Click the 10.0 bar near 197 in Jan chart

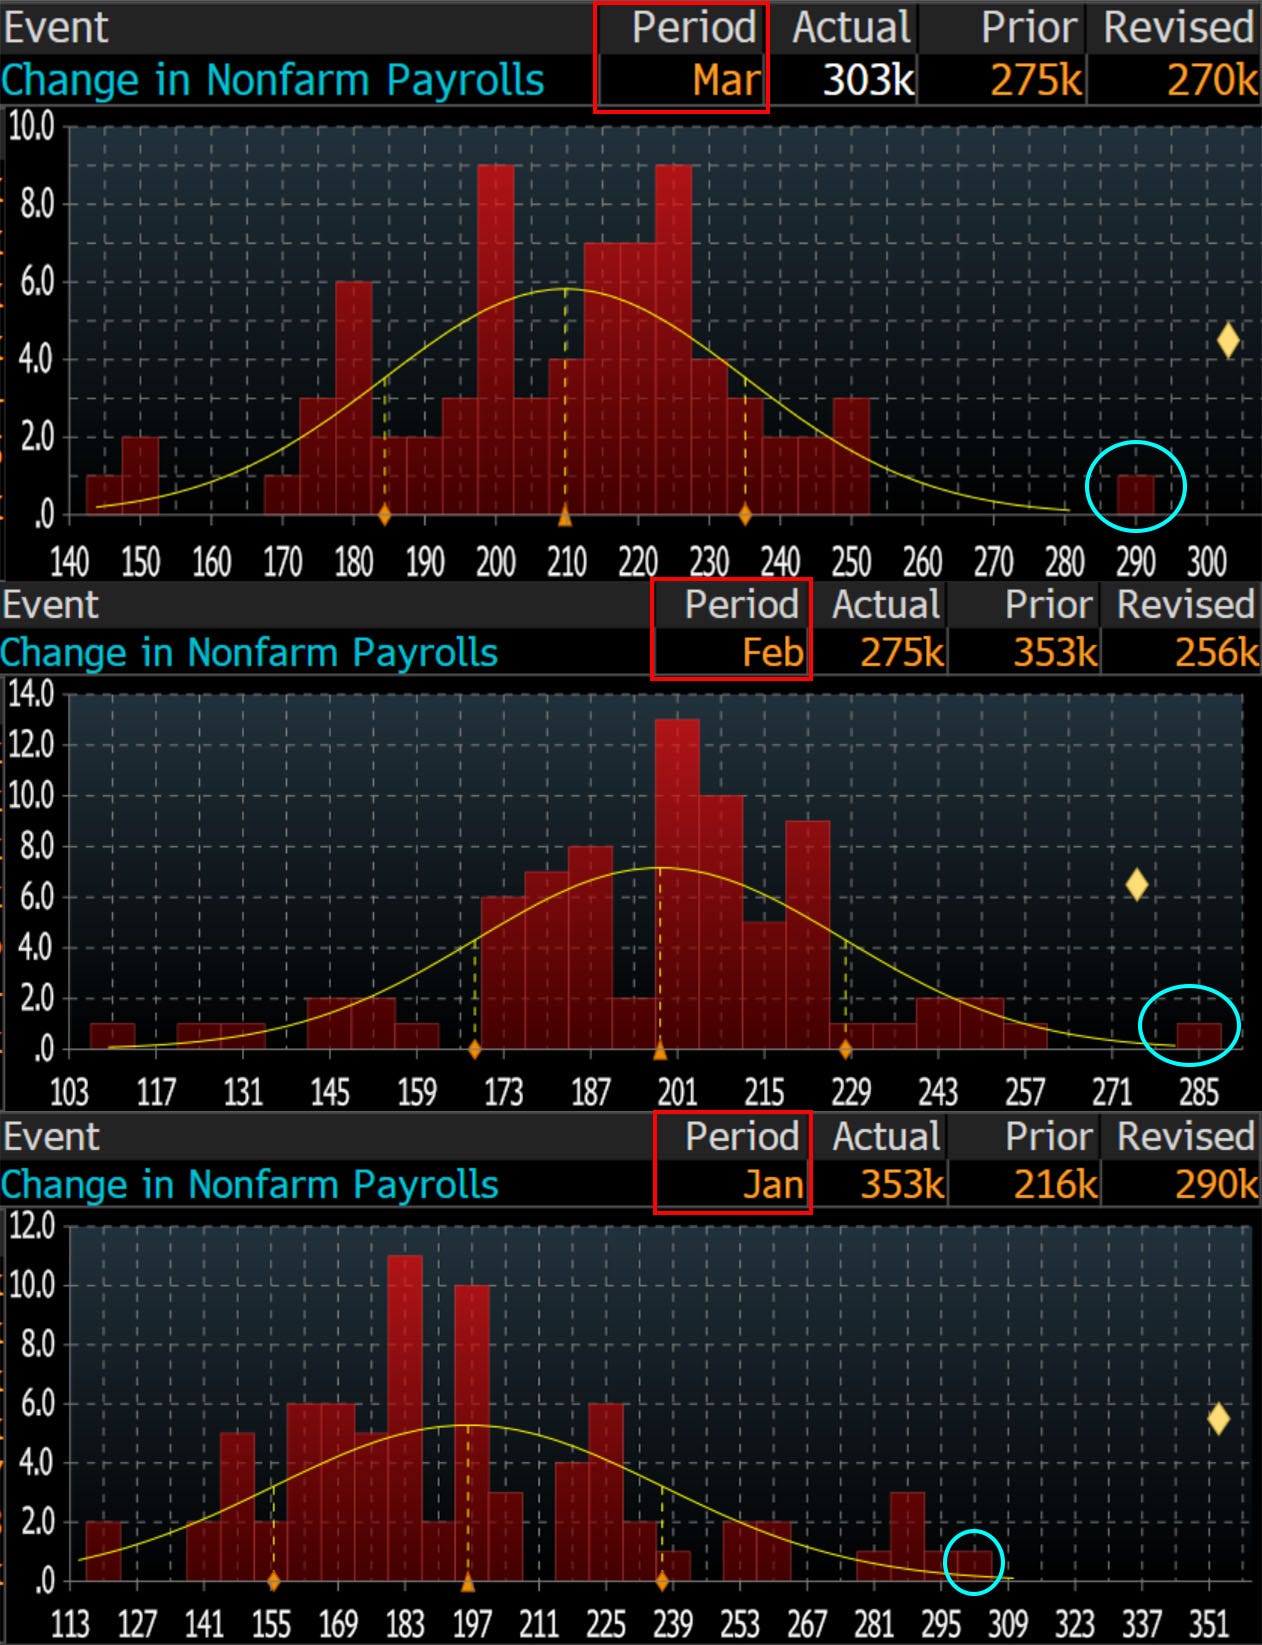point(472,1433)
